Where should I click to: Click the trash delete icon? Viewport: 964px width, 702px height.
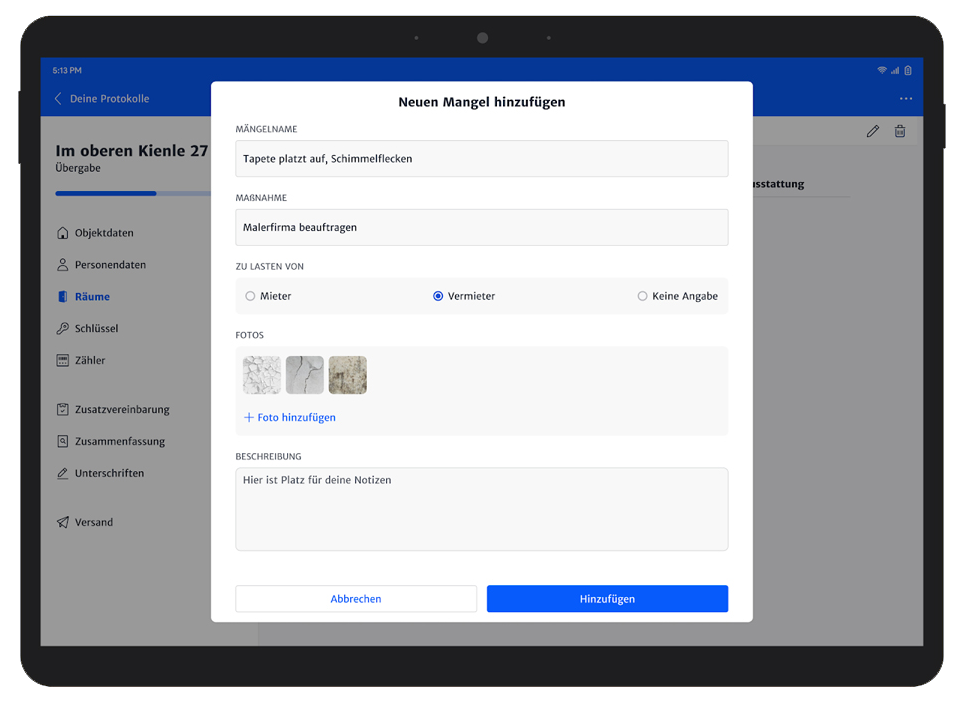(x=900, y=131)
